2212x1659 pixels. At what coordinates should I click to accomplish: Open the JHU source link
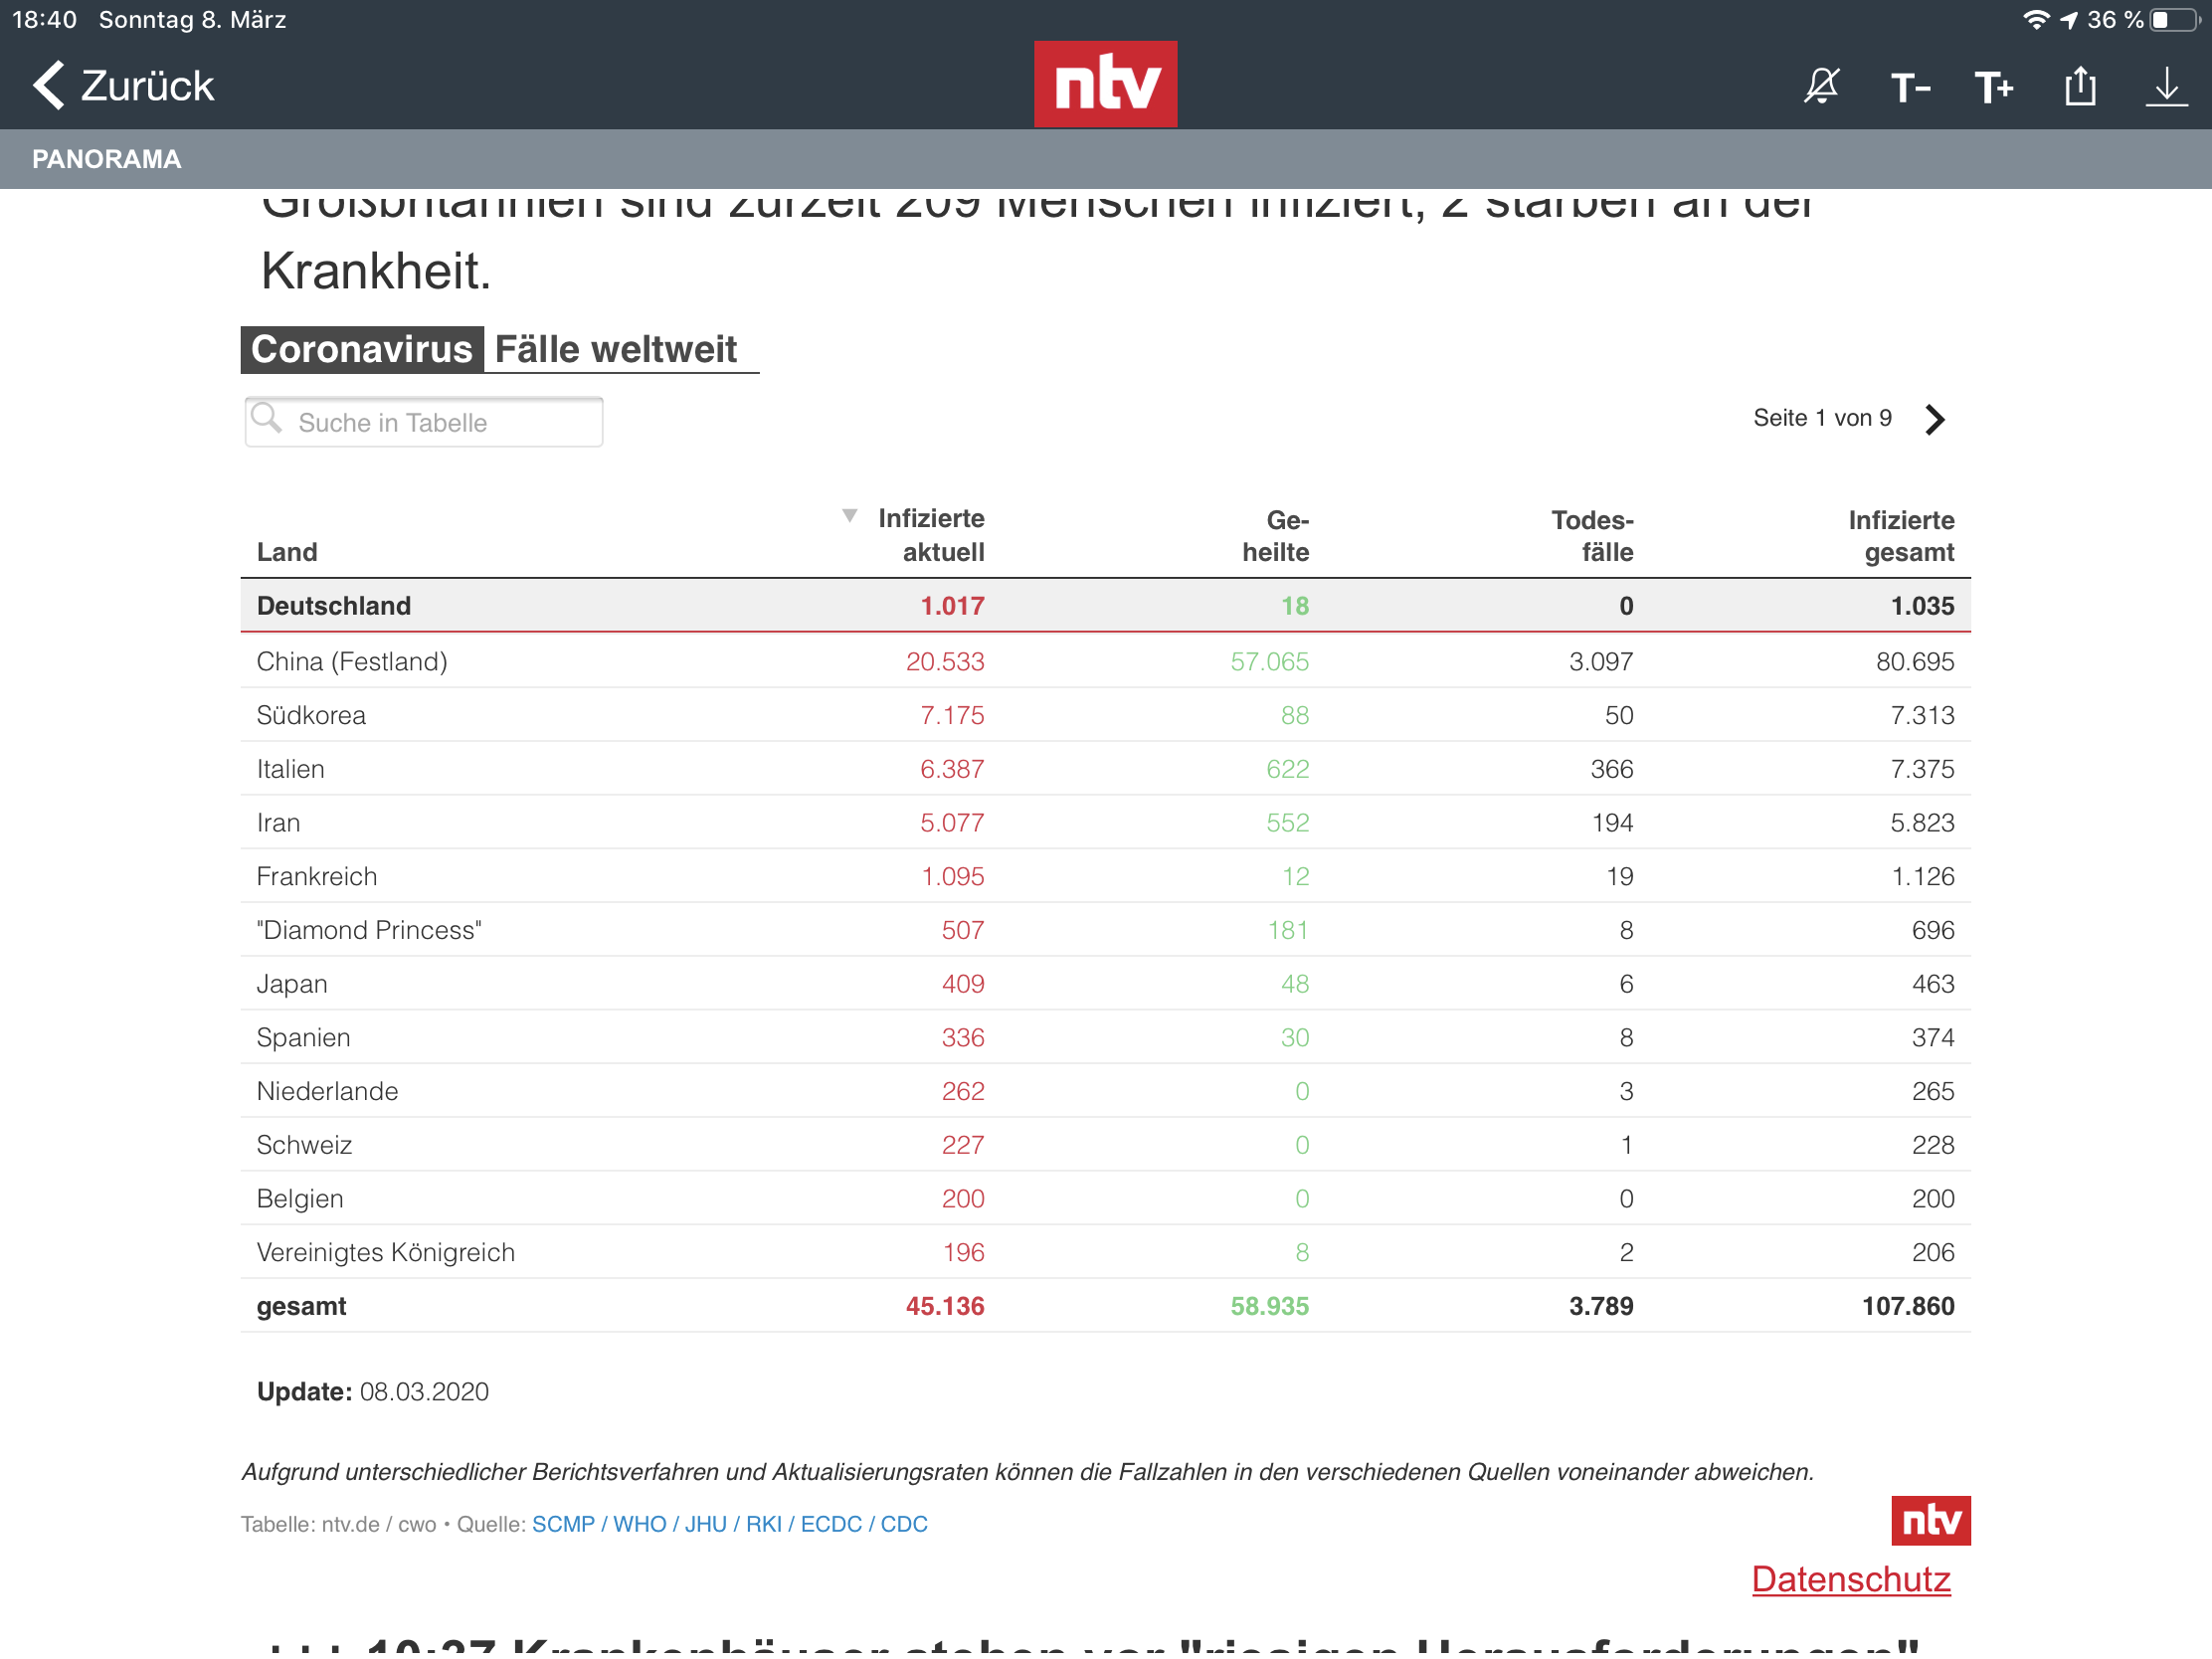[x=706, y=1524]
